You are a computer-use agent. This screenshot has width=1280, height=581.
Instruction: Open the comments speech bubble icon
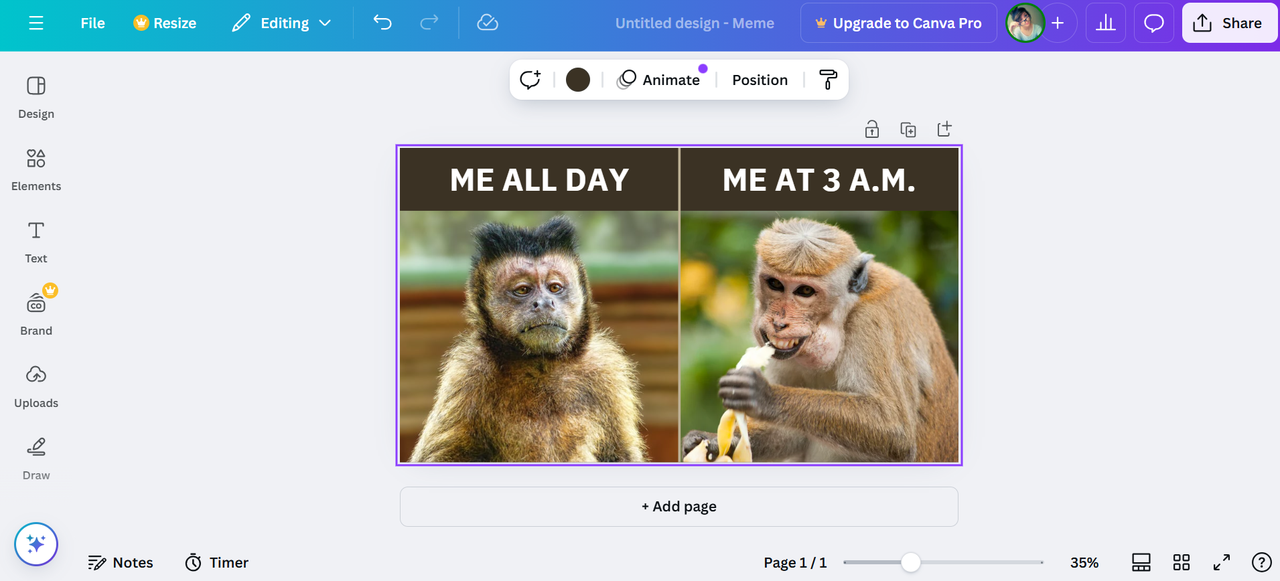tap(1154, 23)
